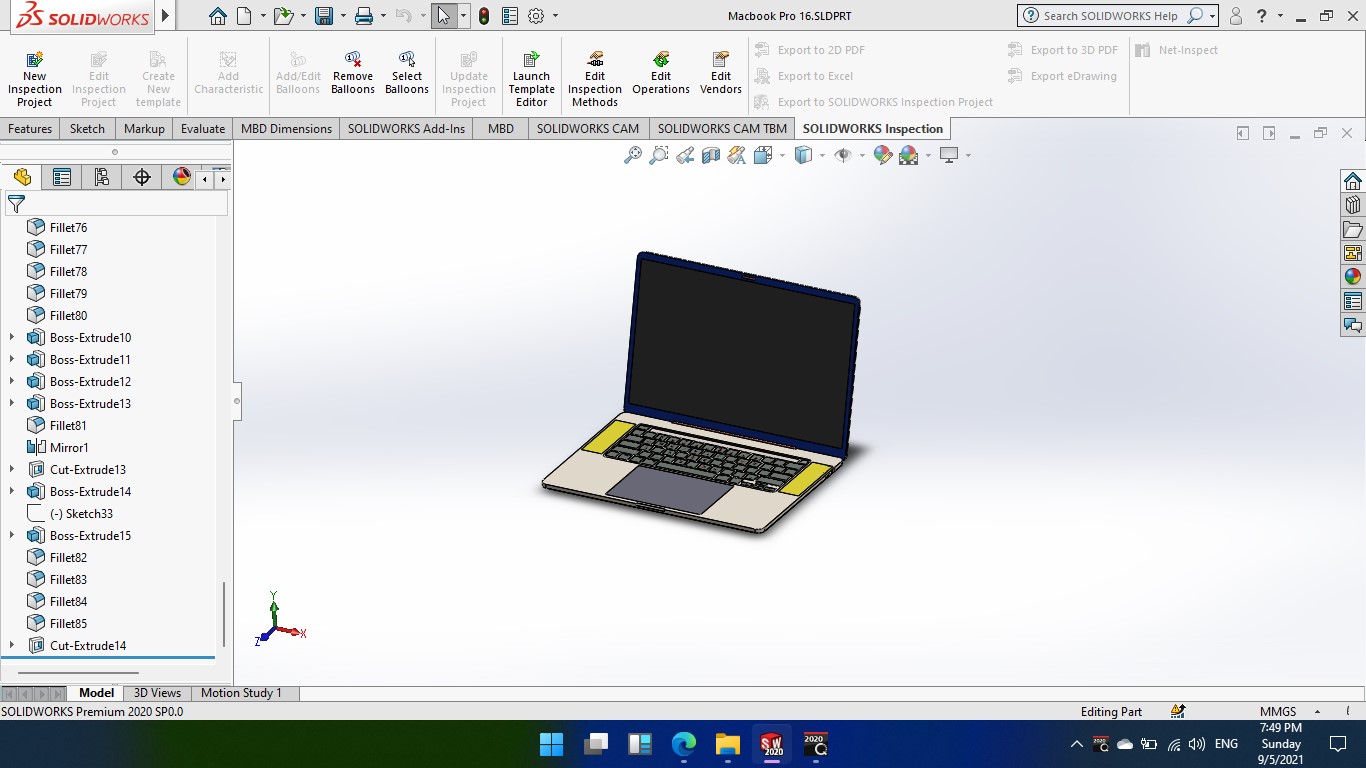Image resolution: width=1366 pixels, height=768 pixels.
Task: Launch Template Editor
Action: (x=531, y=79)
